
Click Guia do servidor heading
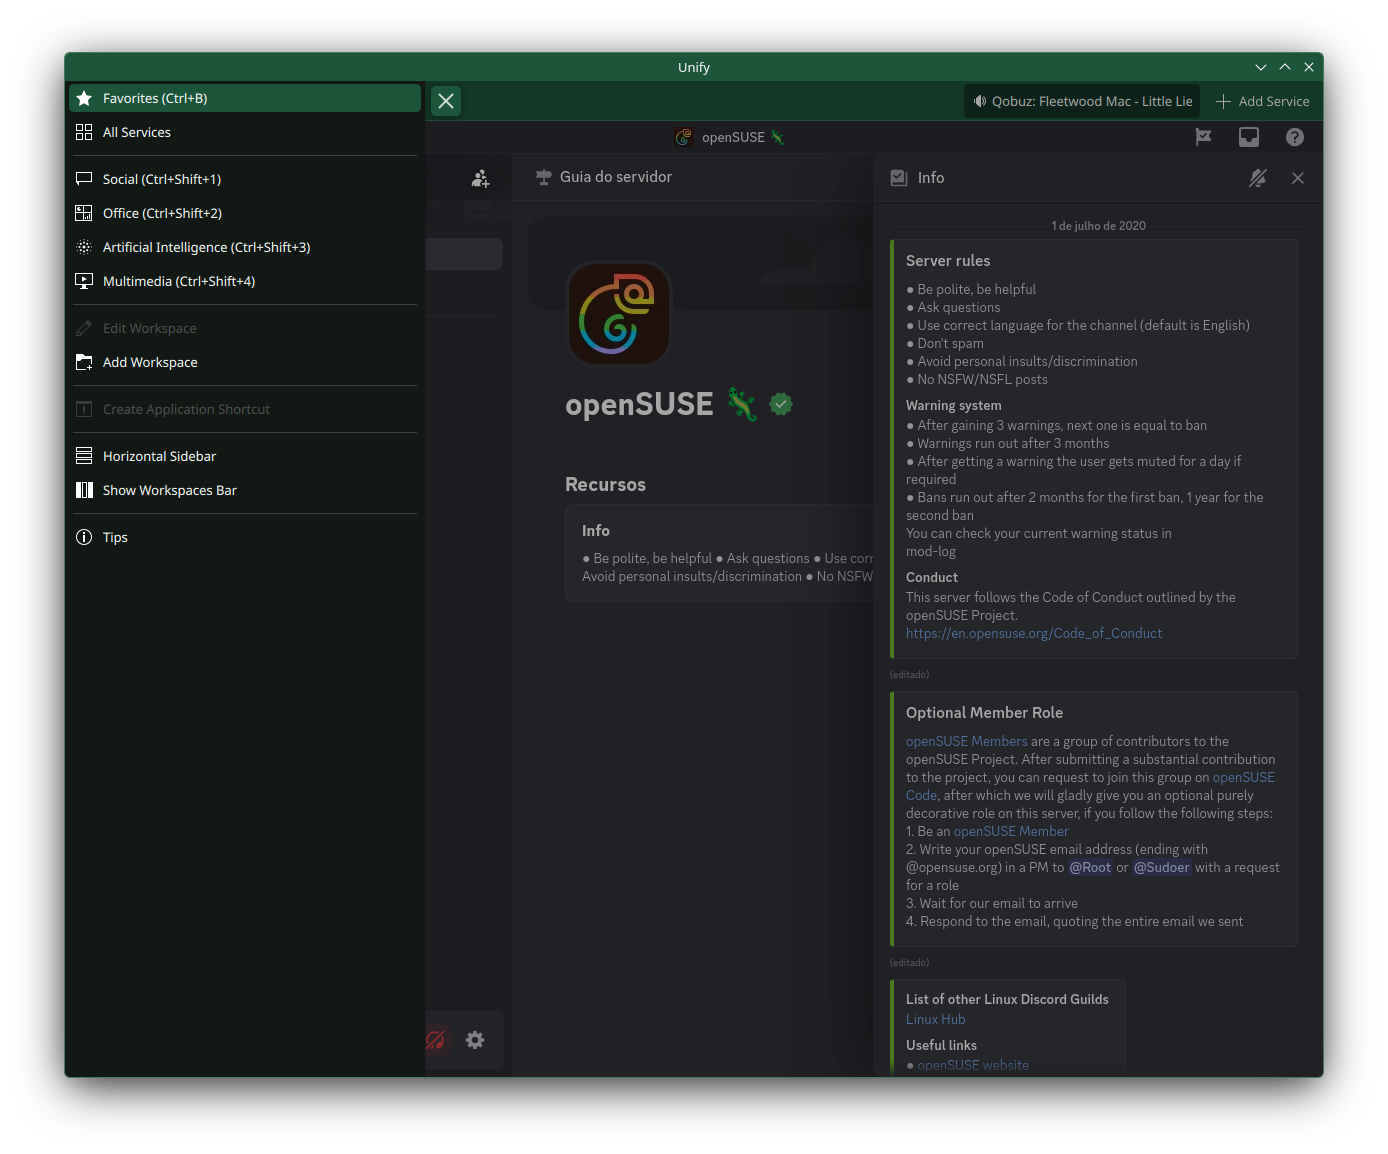coord(616,177)
